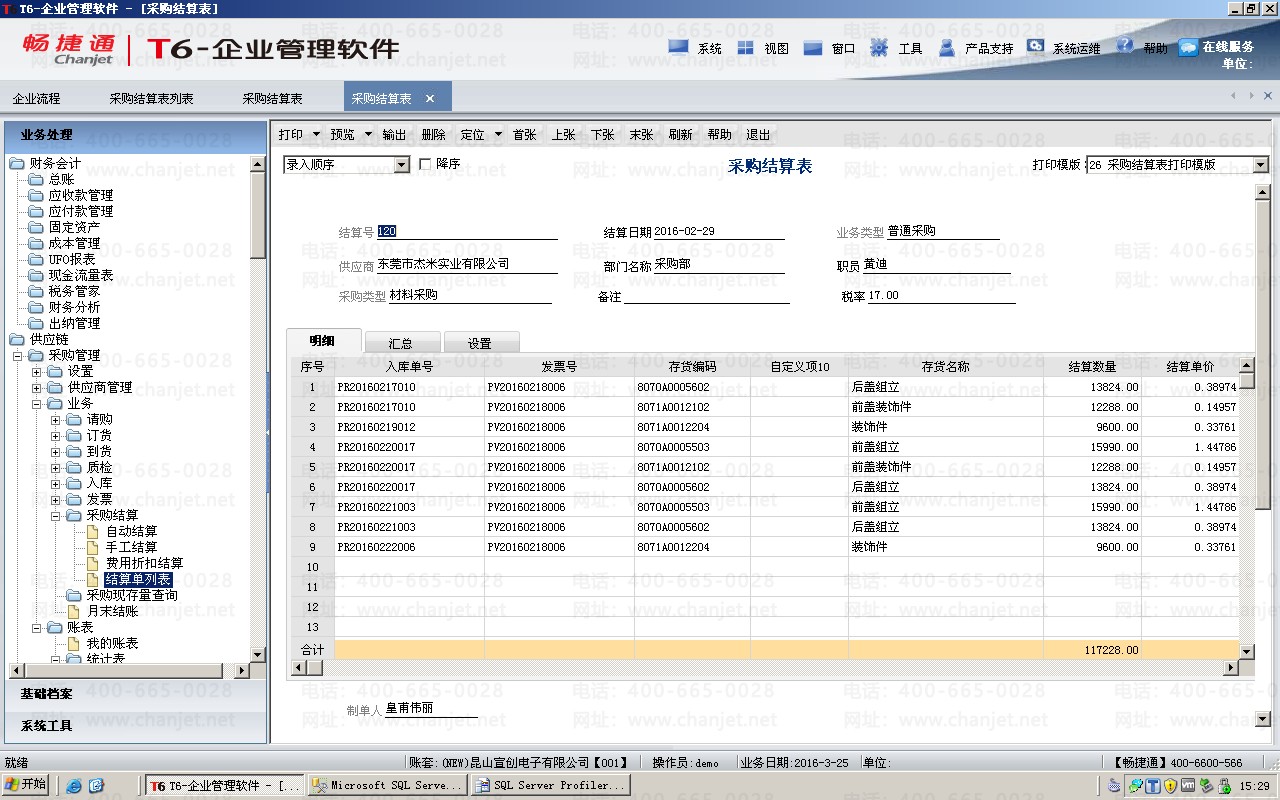Click the 删除 toolbar button
The height and width of the screenshot is (800, 1280).
point(433,135)
